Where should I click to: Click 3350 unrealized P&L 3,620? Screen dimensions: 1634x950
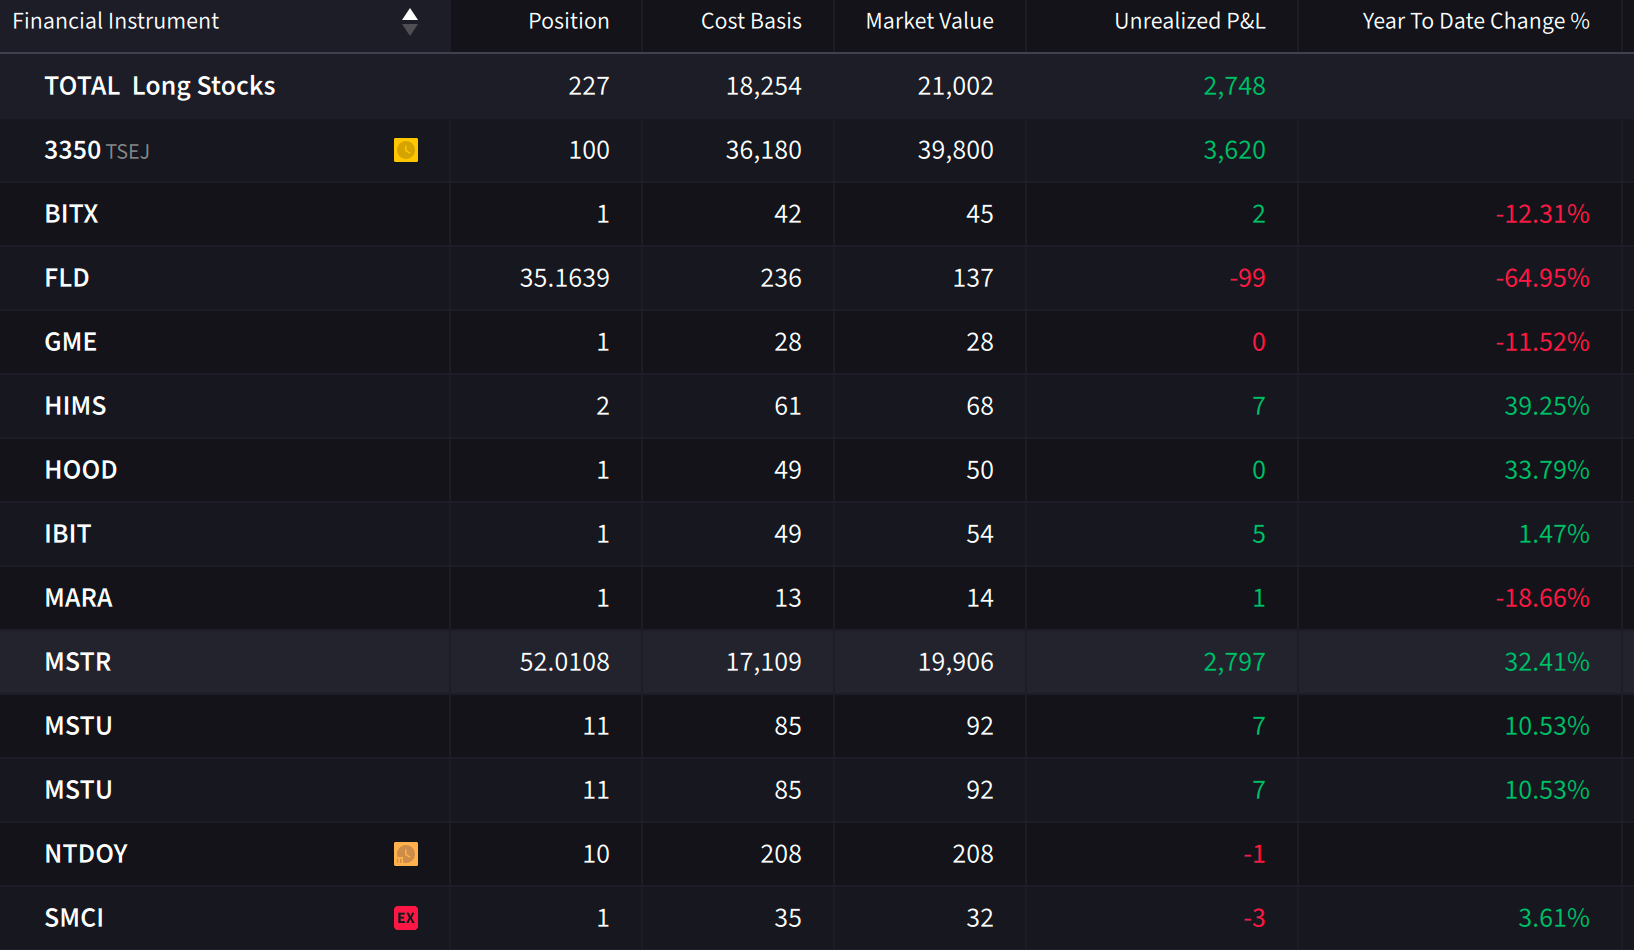pos(1234,150)
